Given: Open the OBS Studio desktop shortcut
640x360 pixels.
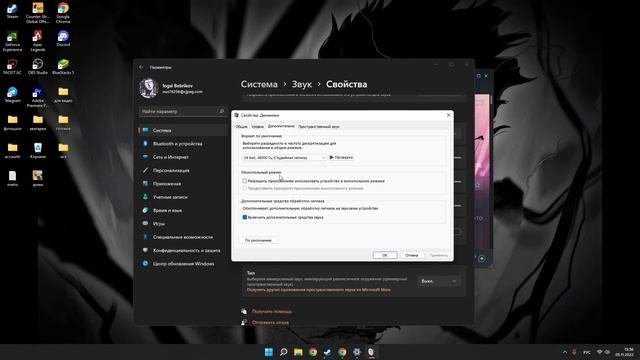Looking at the screenshot, I should [38, 67].
